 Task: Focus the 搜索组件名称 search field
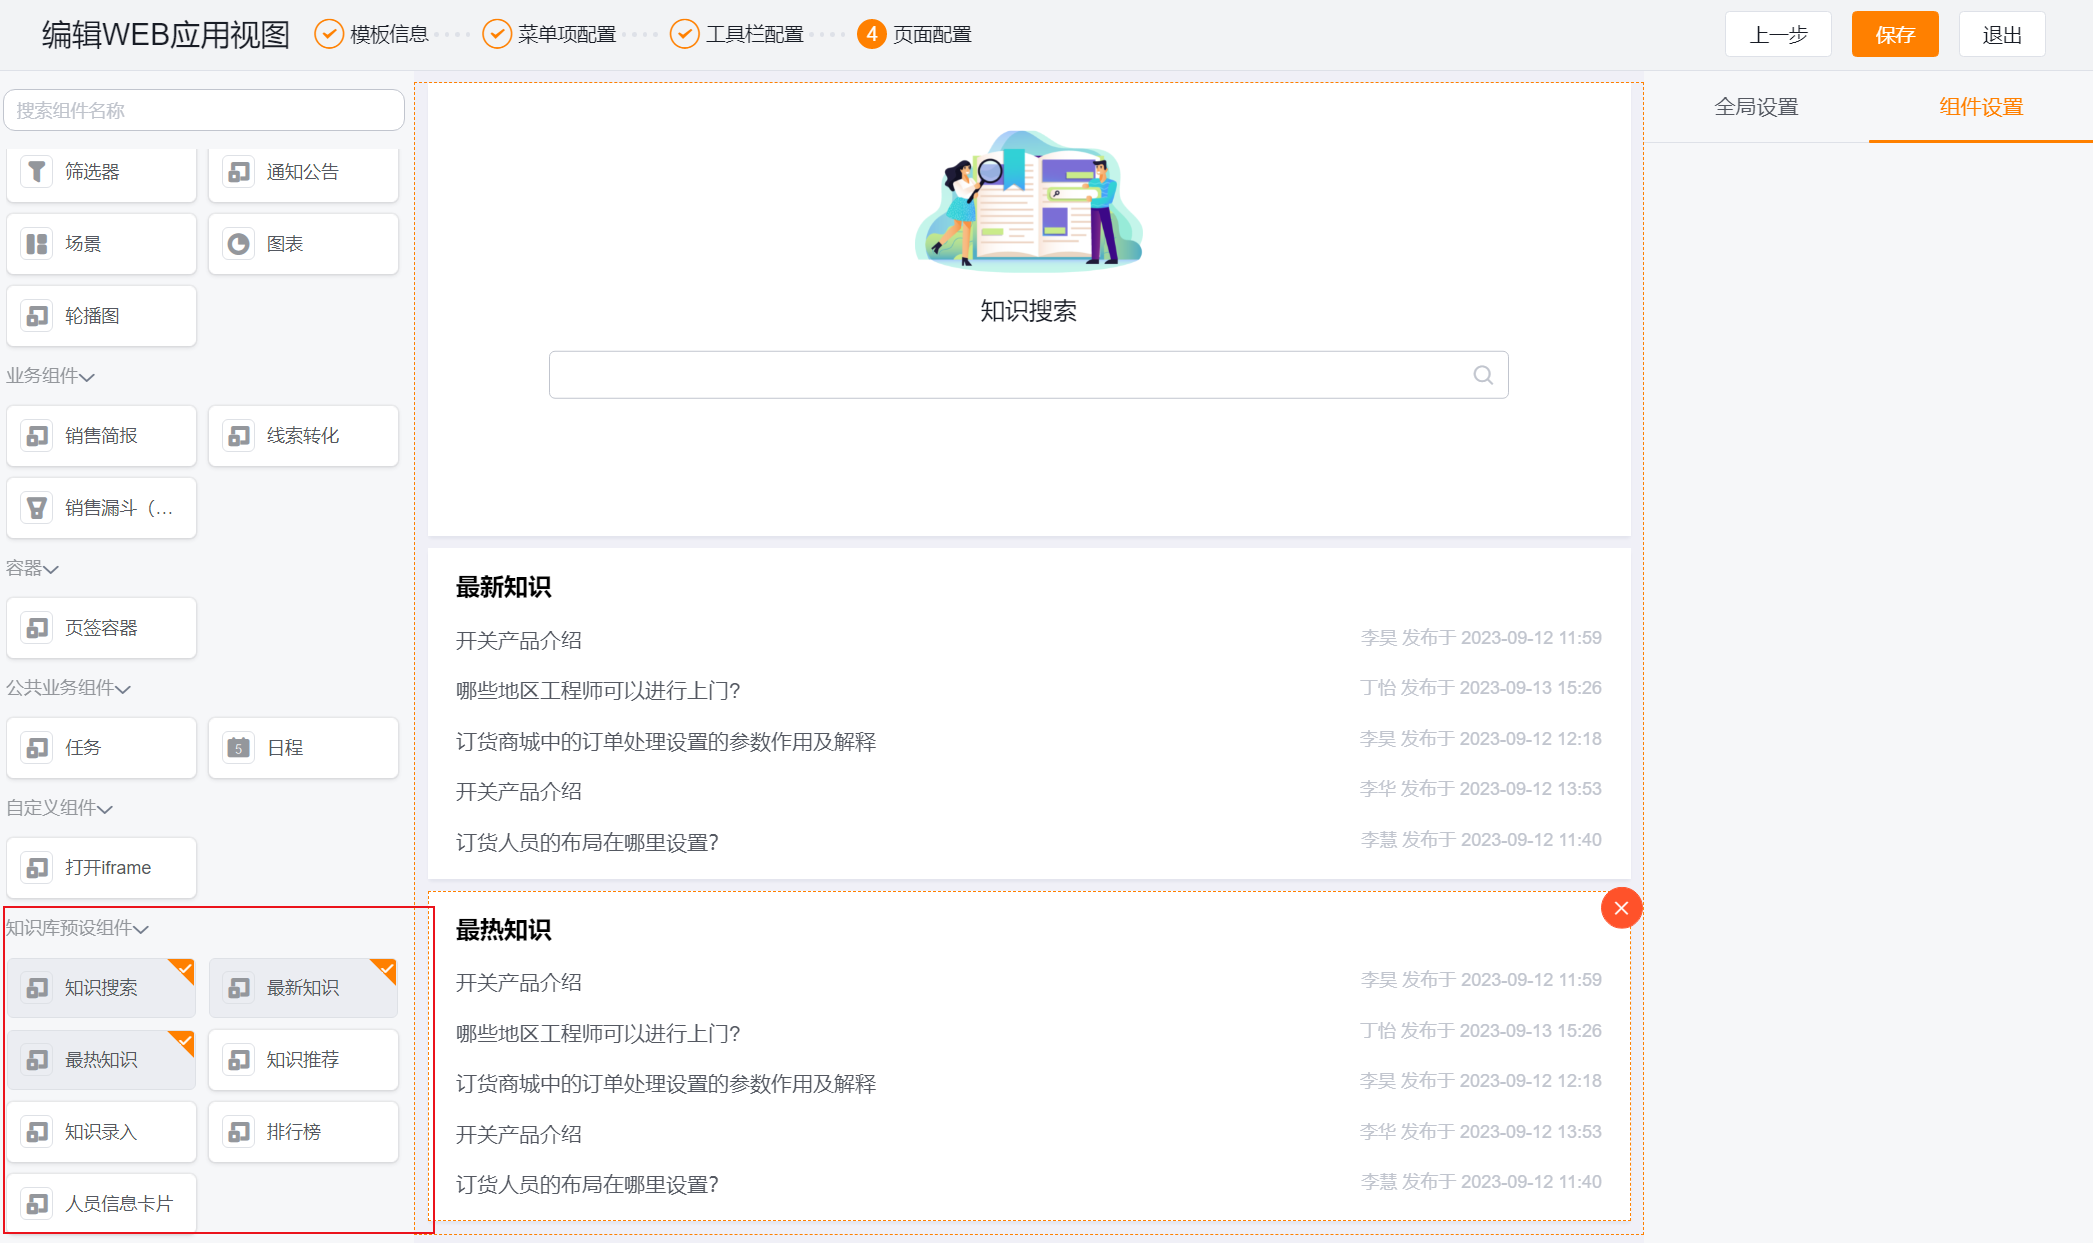pos(204,111)
